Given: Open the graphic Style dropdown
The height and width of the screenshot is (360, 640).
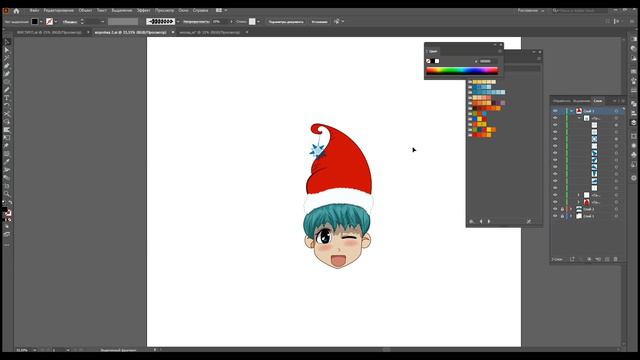Looking at the screenshot, I should point(258,22).
